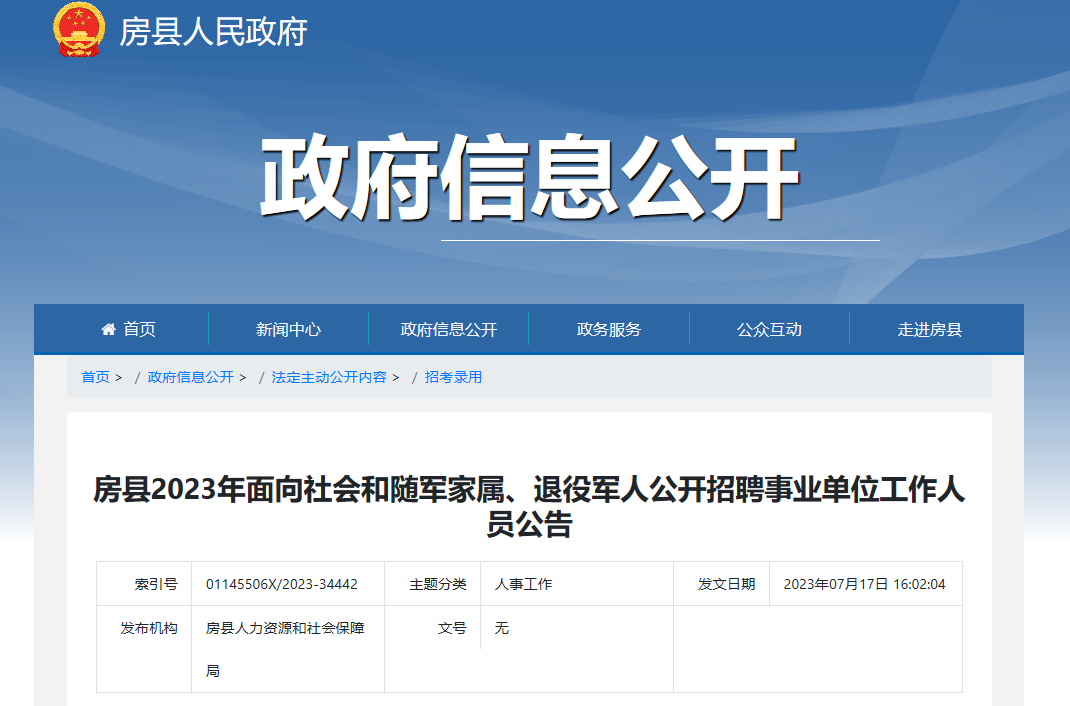Viewport: 1070px width, 706px height.
Task: Open the 法定主动公开内容 breadcrumb link
Action: click(x=329, y=377)
